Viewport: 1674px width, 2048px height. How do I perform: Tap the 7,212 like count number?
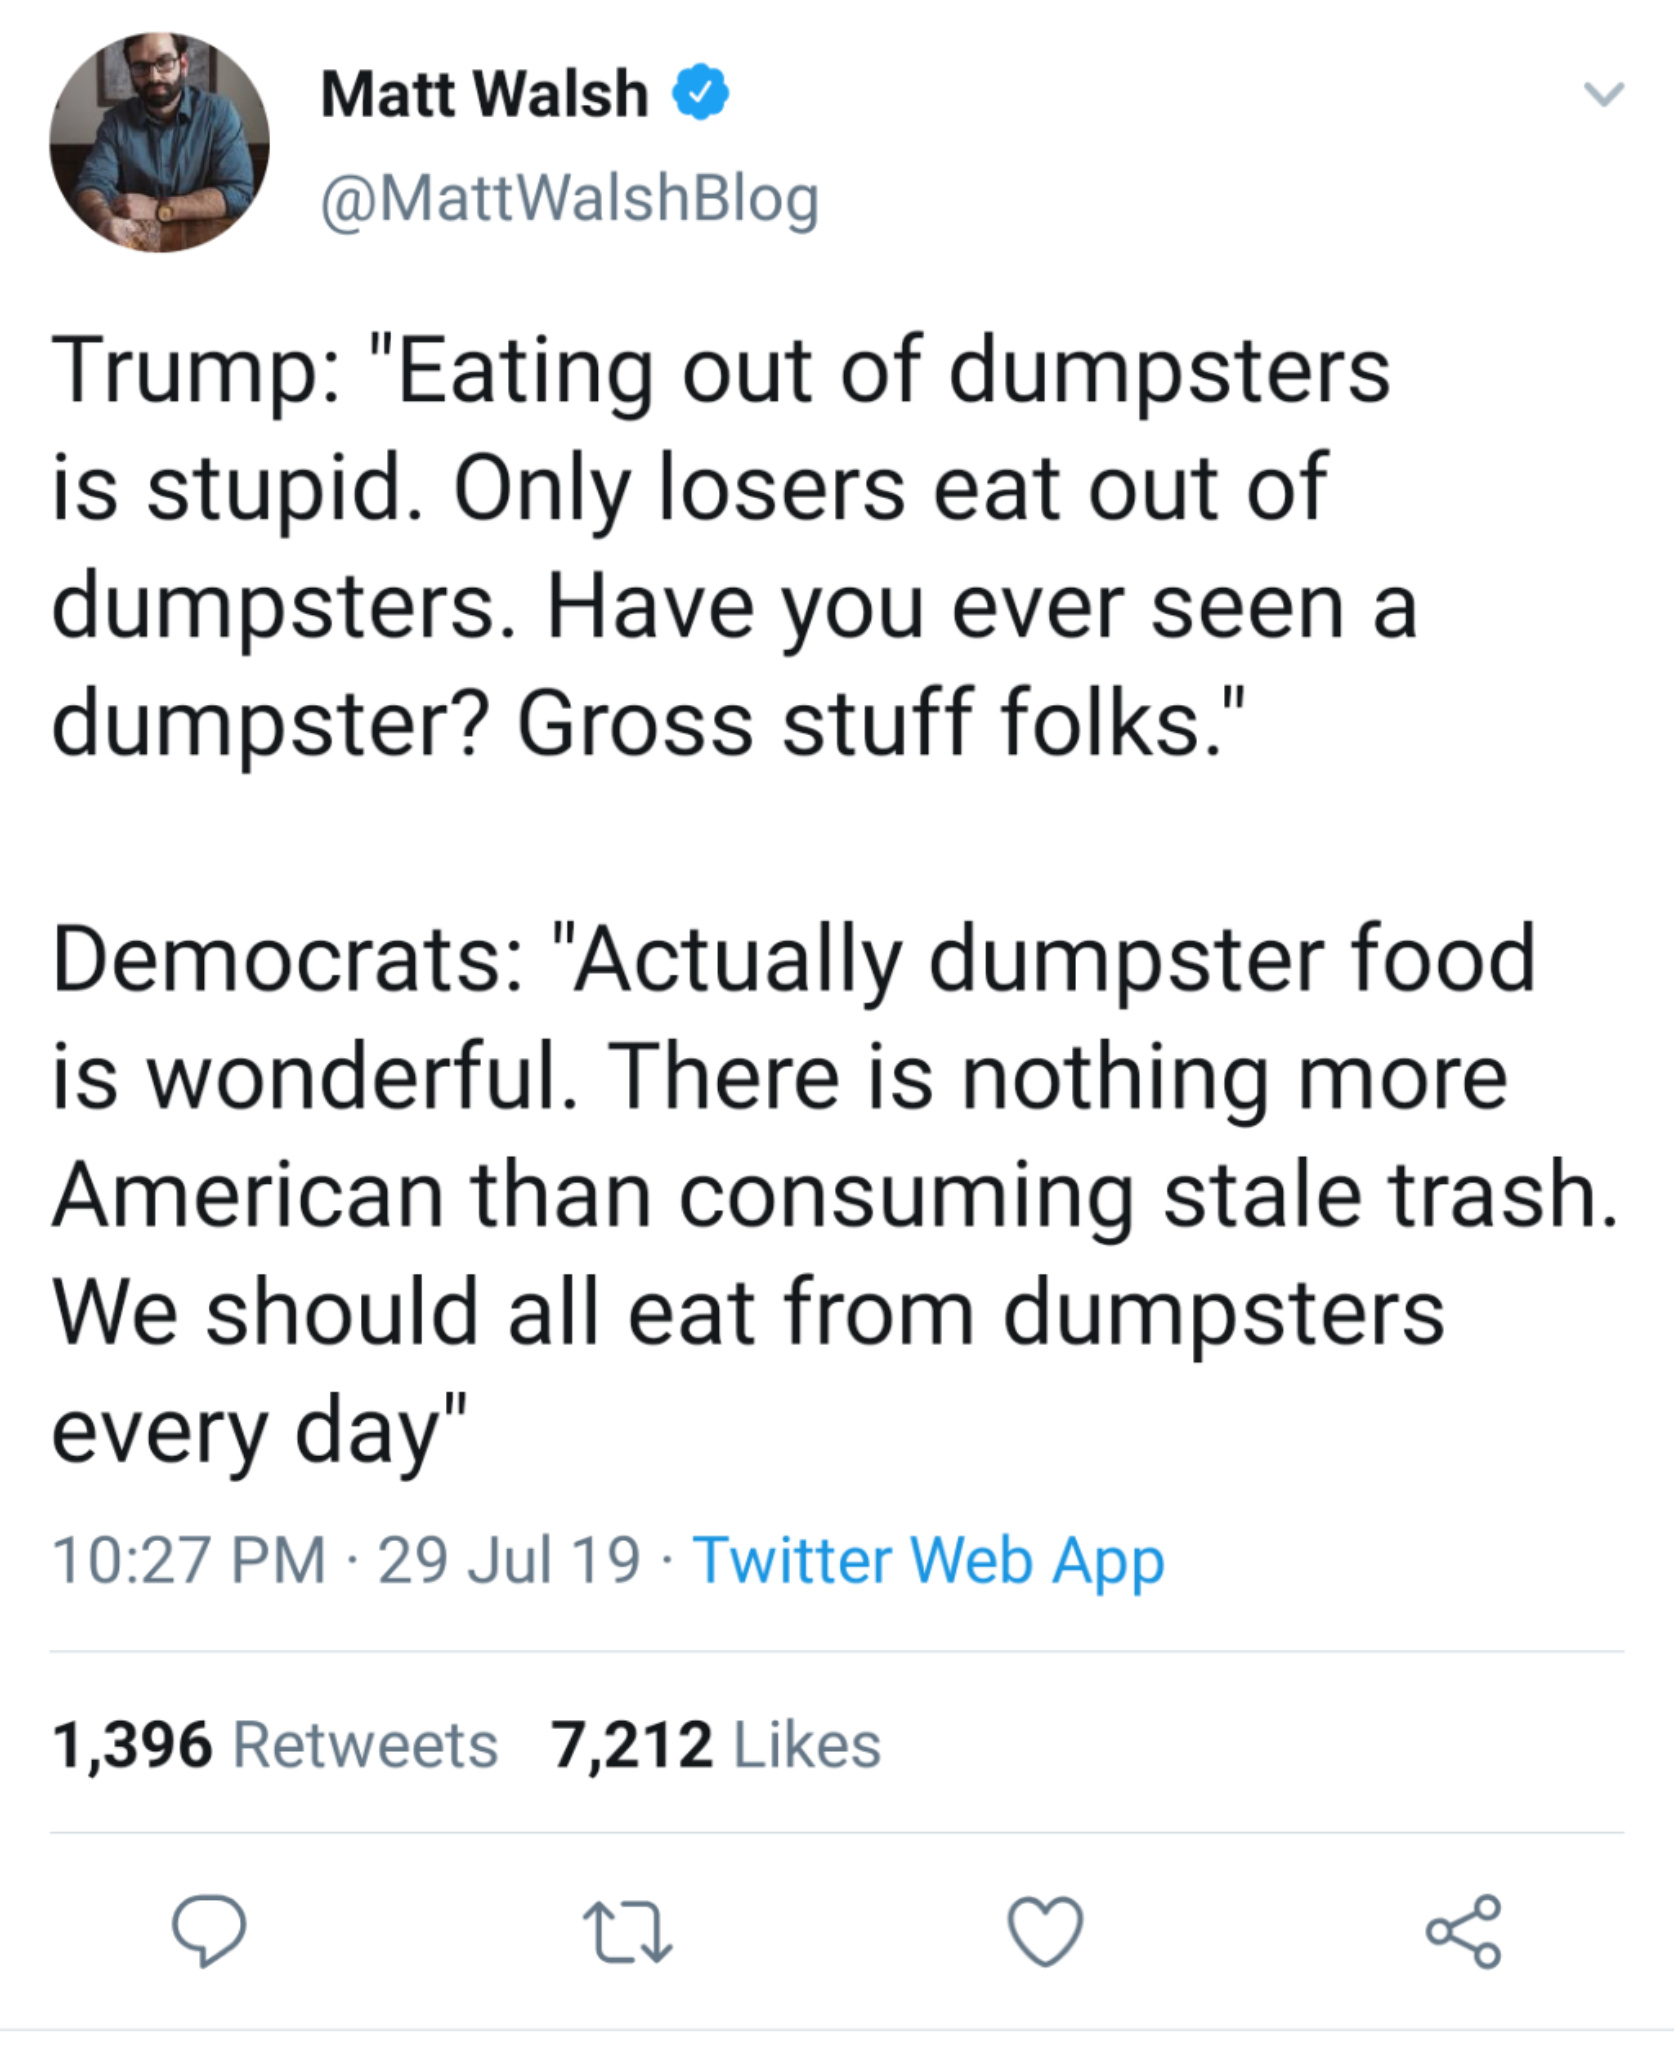click(x=632, y=1746)
